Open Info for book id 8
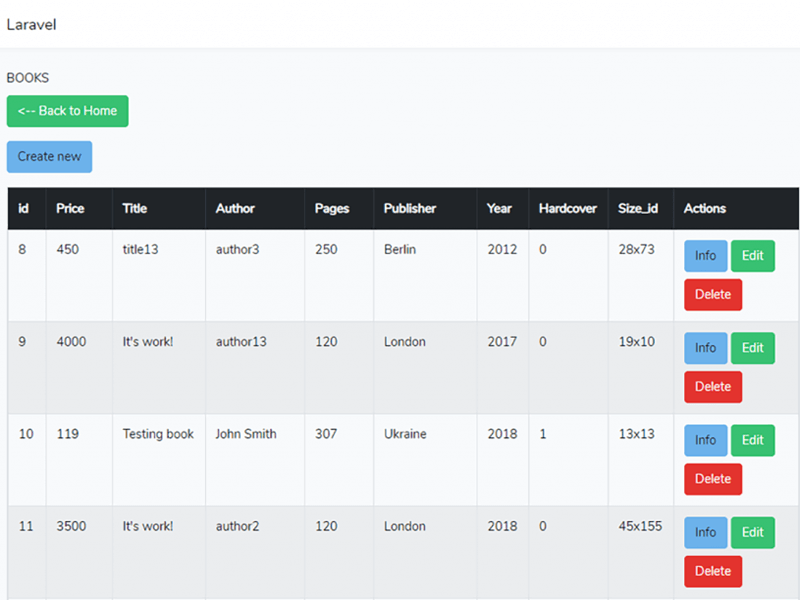Viewport: 800px width, 600px height. (x=705, y=256)
